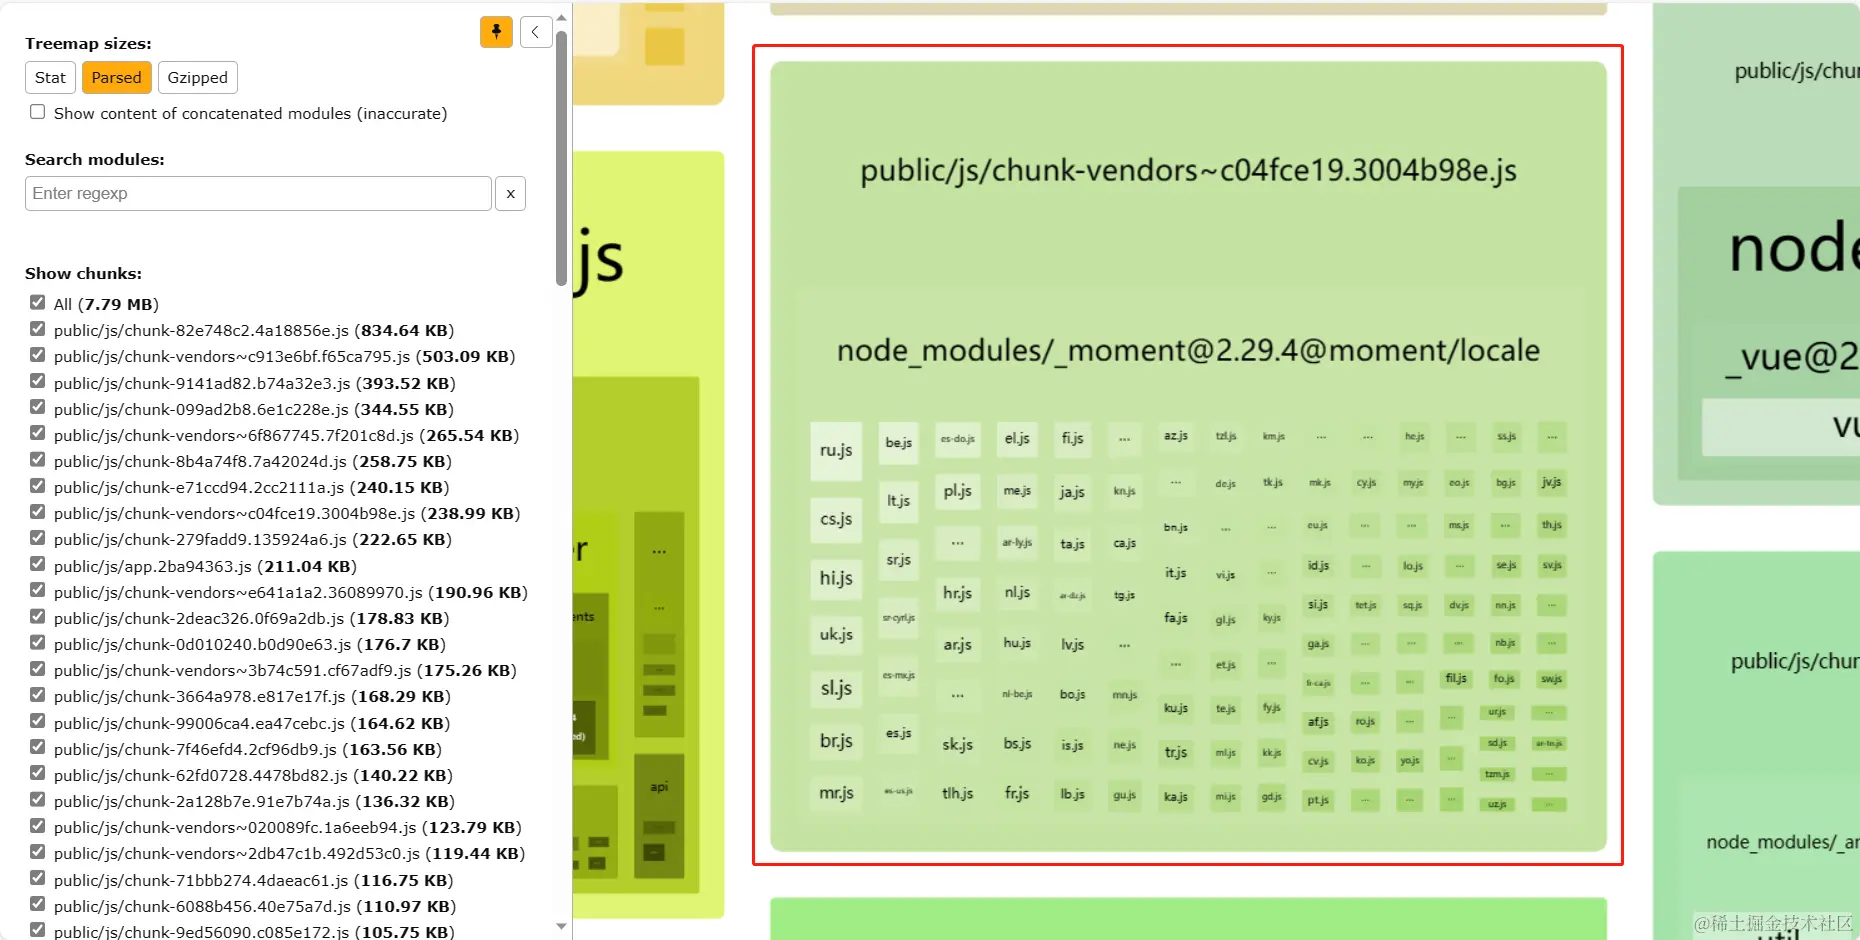Viewport: 1860px width, 940px height.
Task: Toggle chunk-71bbb274.4daeac61.js checkbox
Action: (x=38, y=878)
